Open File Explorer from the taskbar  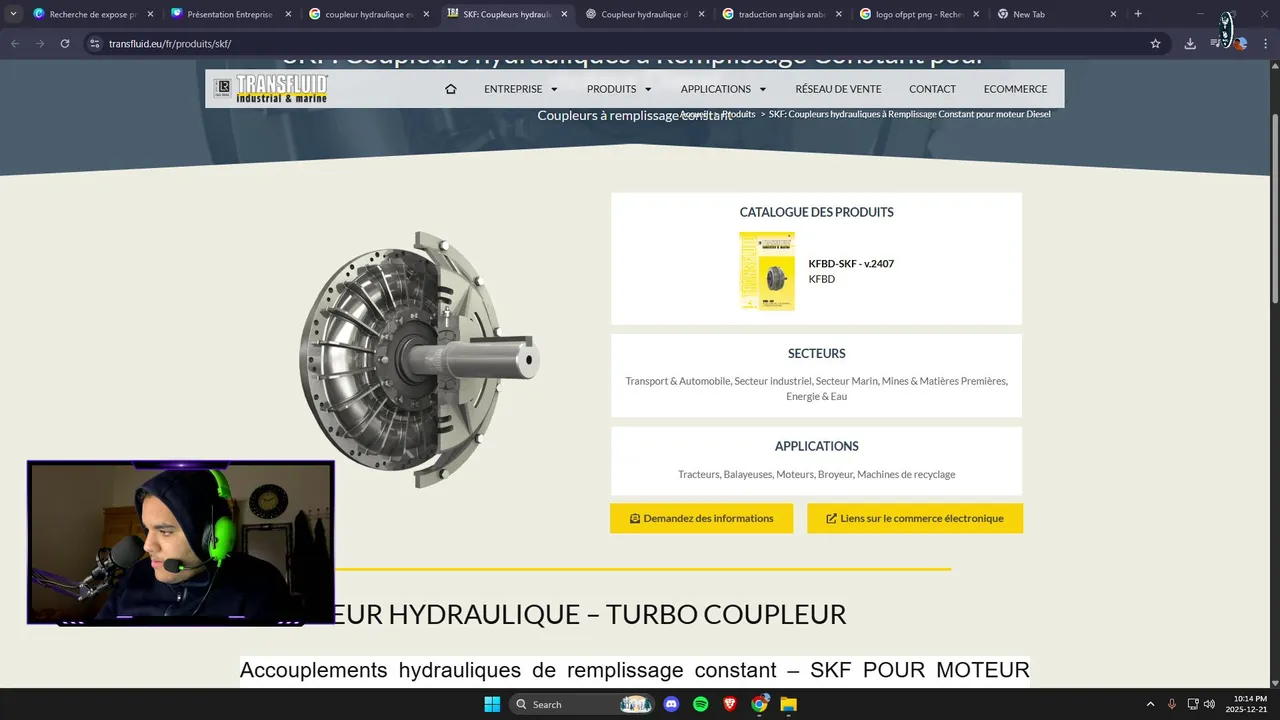coord(789,704)
